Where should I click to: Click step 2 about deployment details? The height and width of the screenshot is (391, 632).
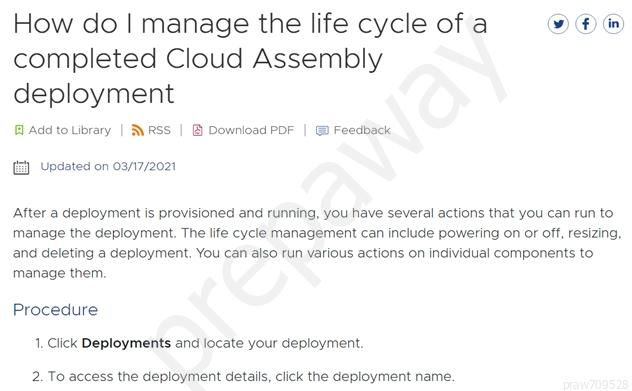(x=243, y=376)
